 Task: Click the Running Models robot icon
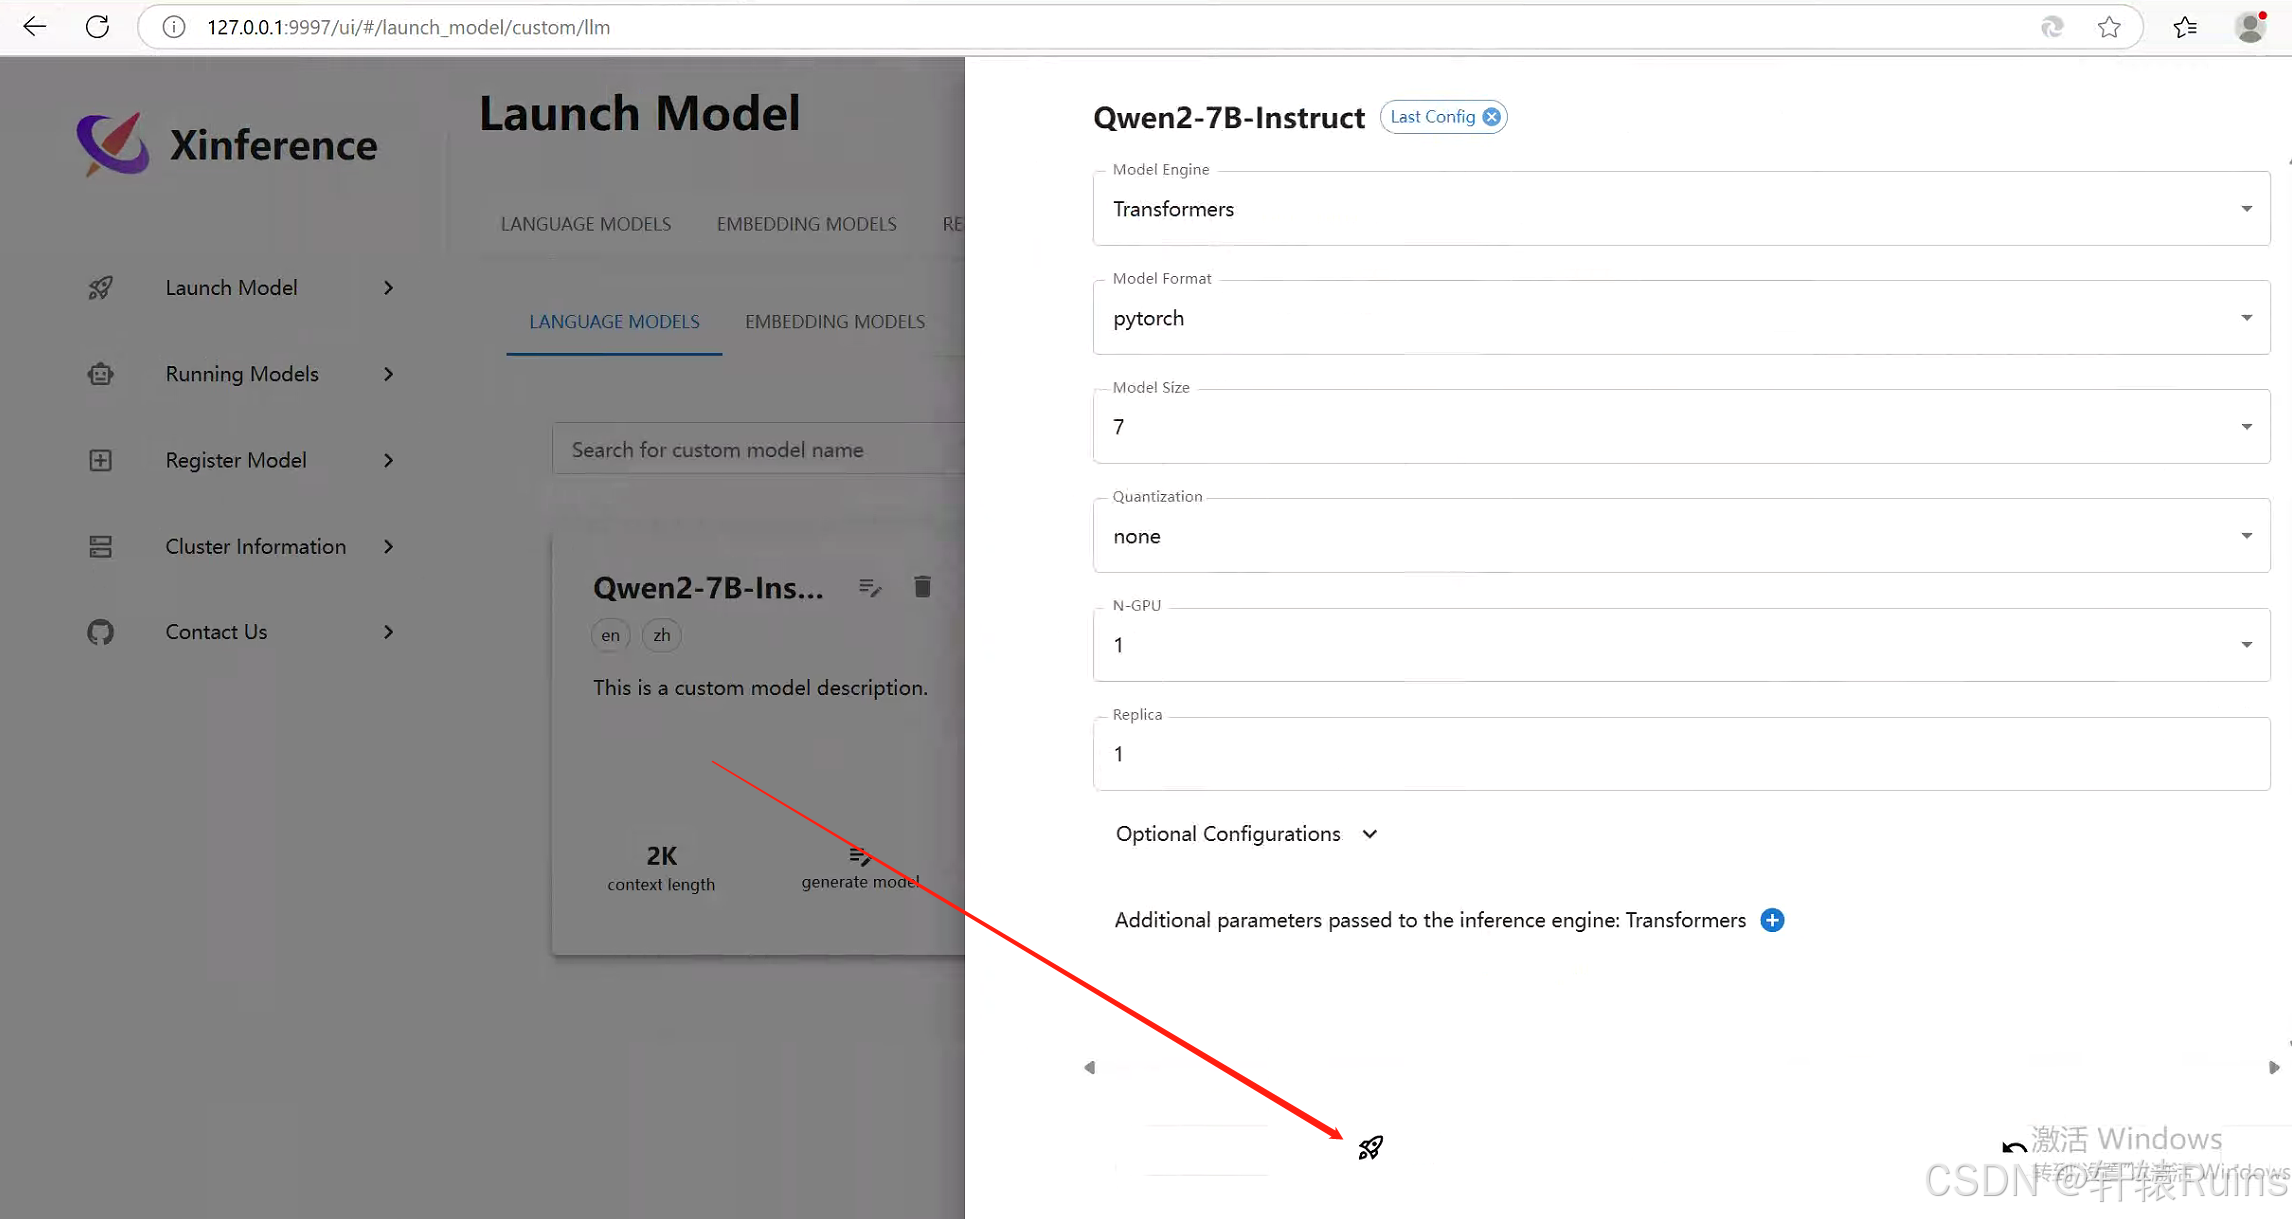click(x=100, y=374)
